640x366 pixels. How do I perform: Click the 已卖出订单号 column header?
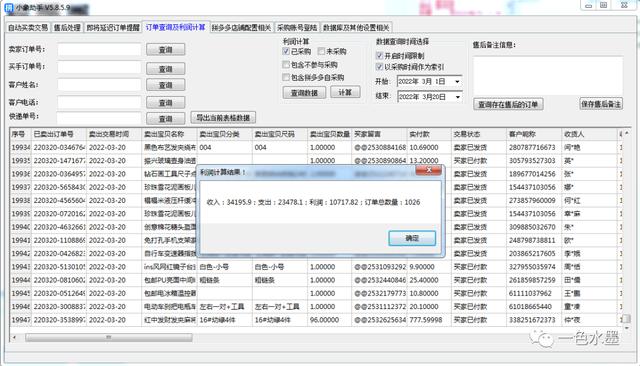pos(59,134)
